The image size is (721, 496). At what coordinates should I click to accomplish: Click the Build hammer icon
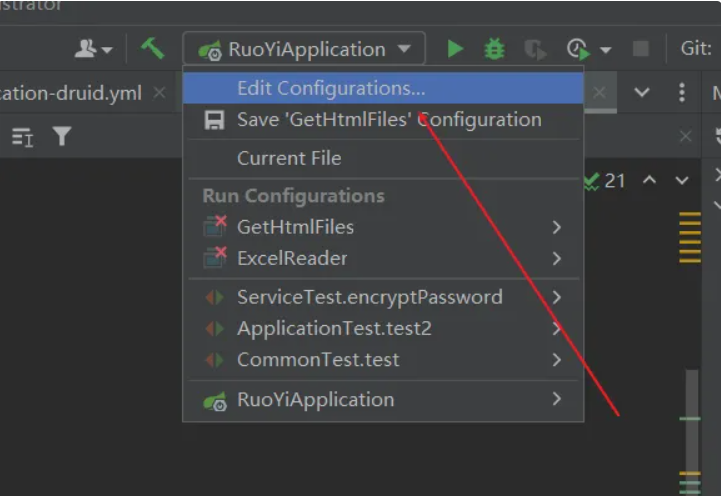pyautogui.click(x=152, y=48)
